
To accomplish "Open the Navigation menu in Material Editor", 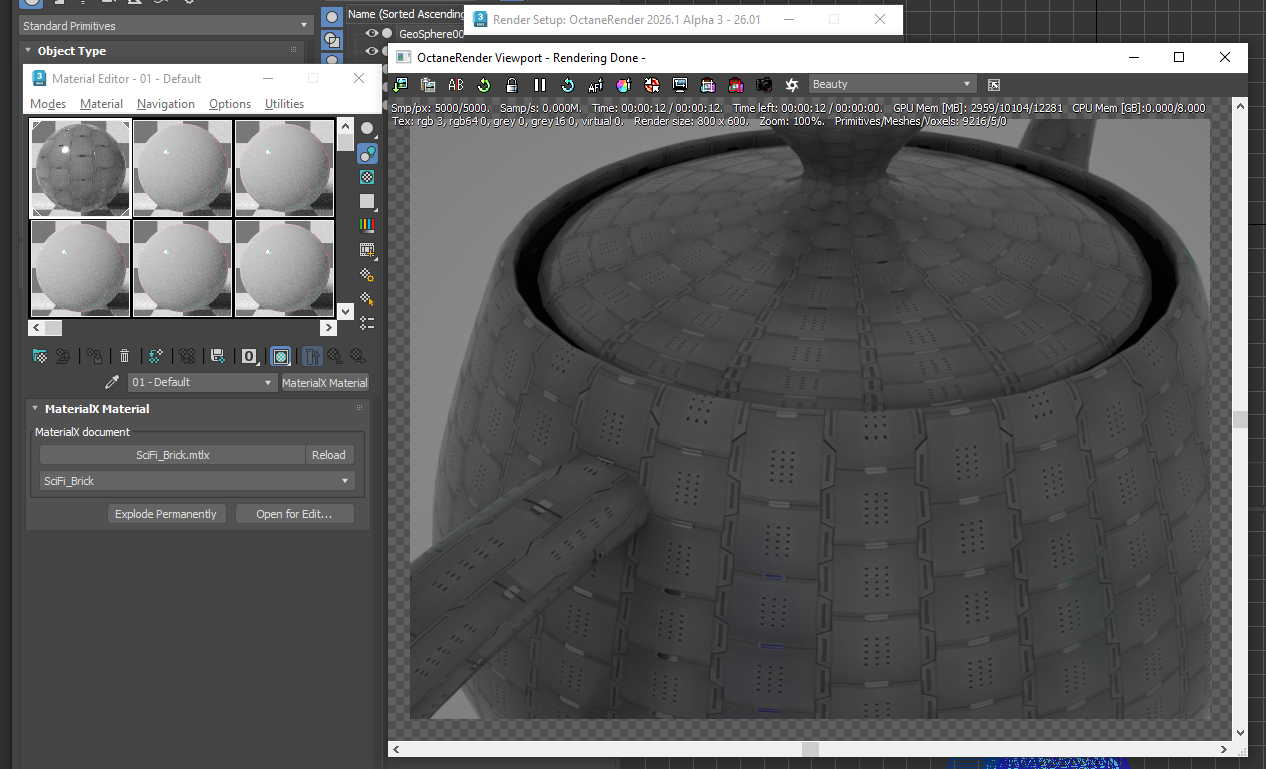I will click(166, 104).
